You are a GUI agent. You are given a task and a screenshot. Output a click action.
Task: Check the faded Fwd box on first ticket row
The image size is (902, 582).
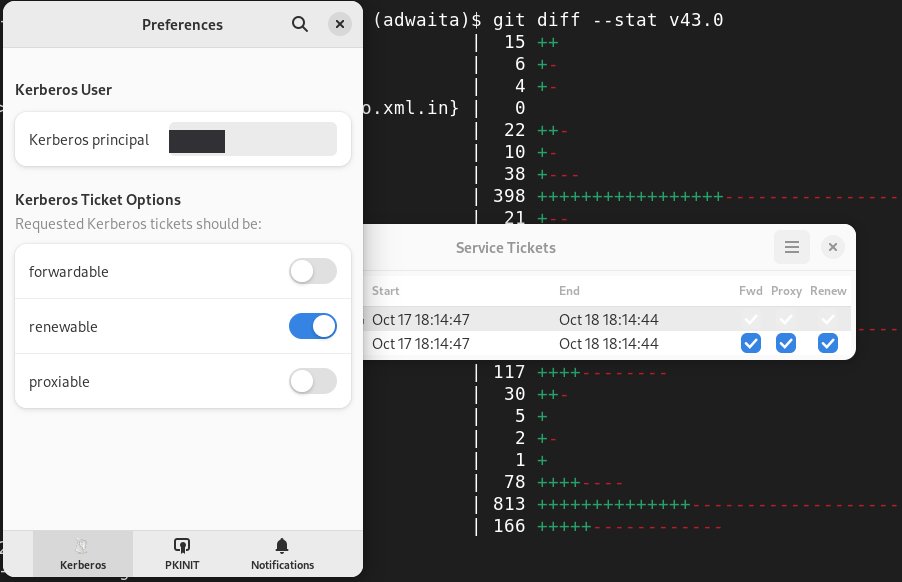[751, 317]
